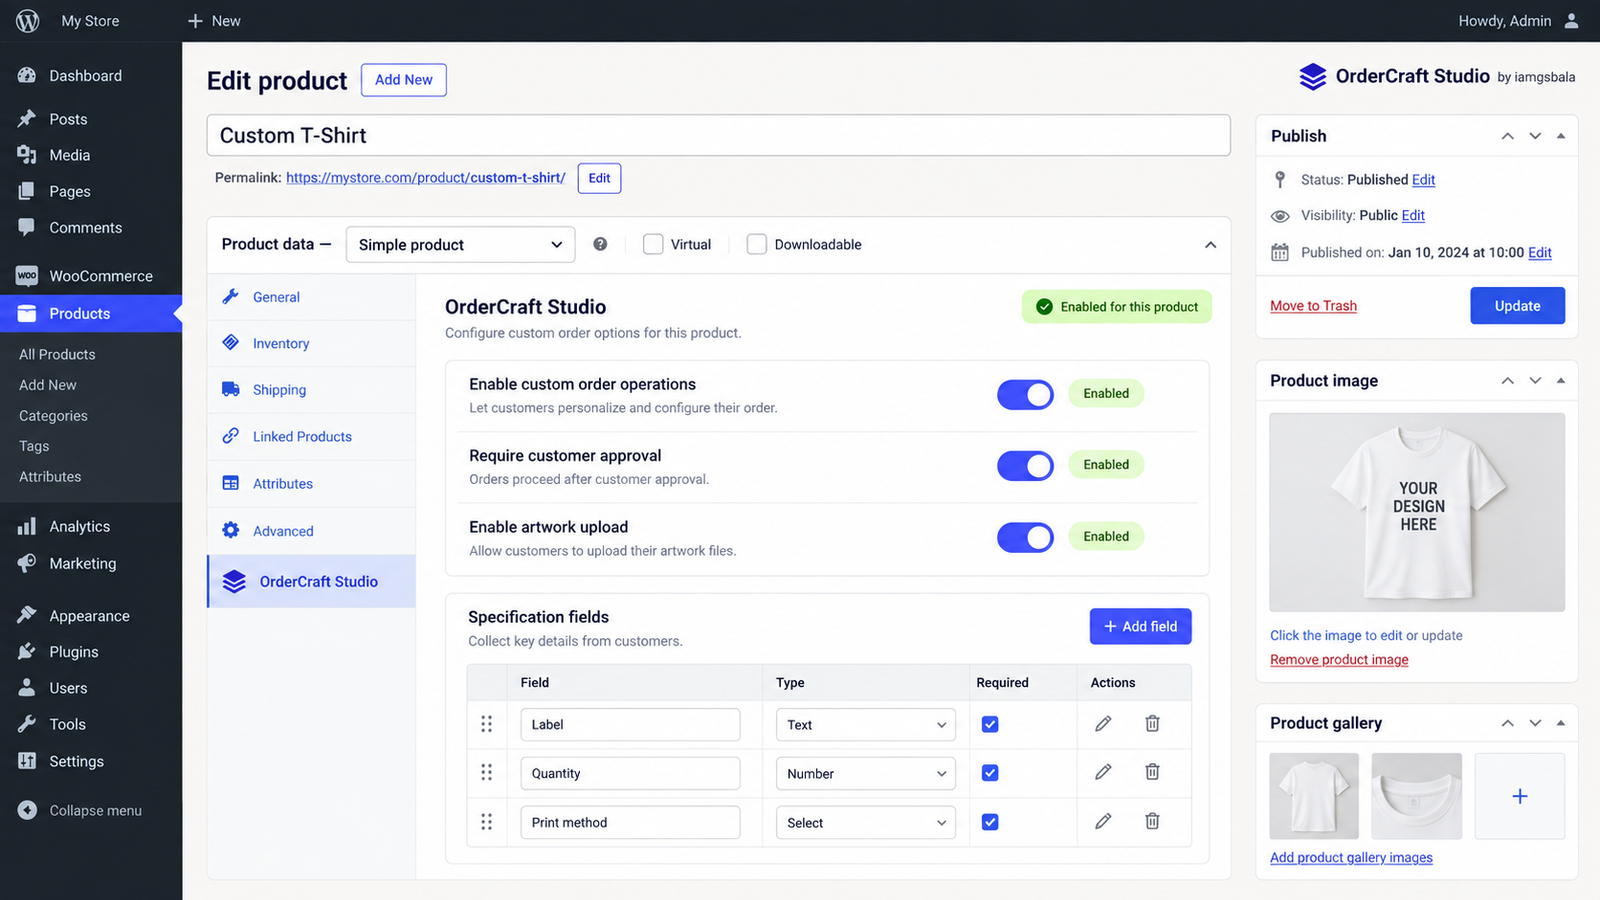
Task: Click Add New next to Edit product
Action: 404,80
